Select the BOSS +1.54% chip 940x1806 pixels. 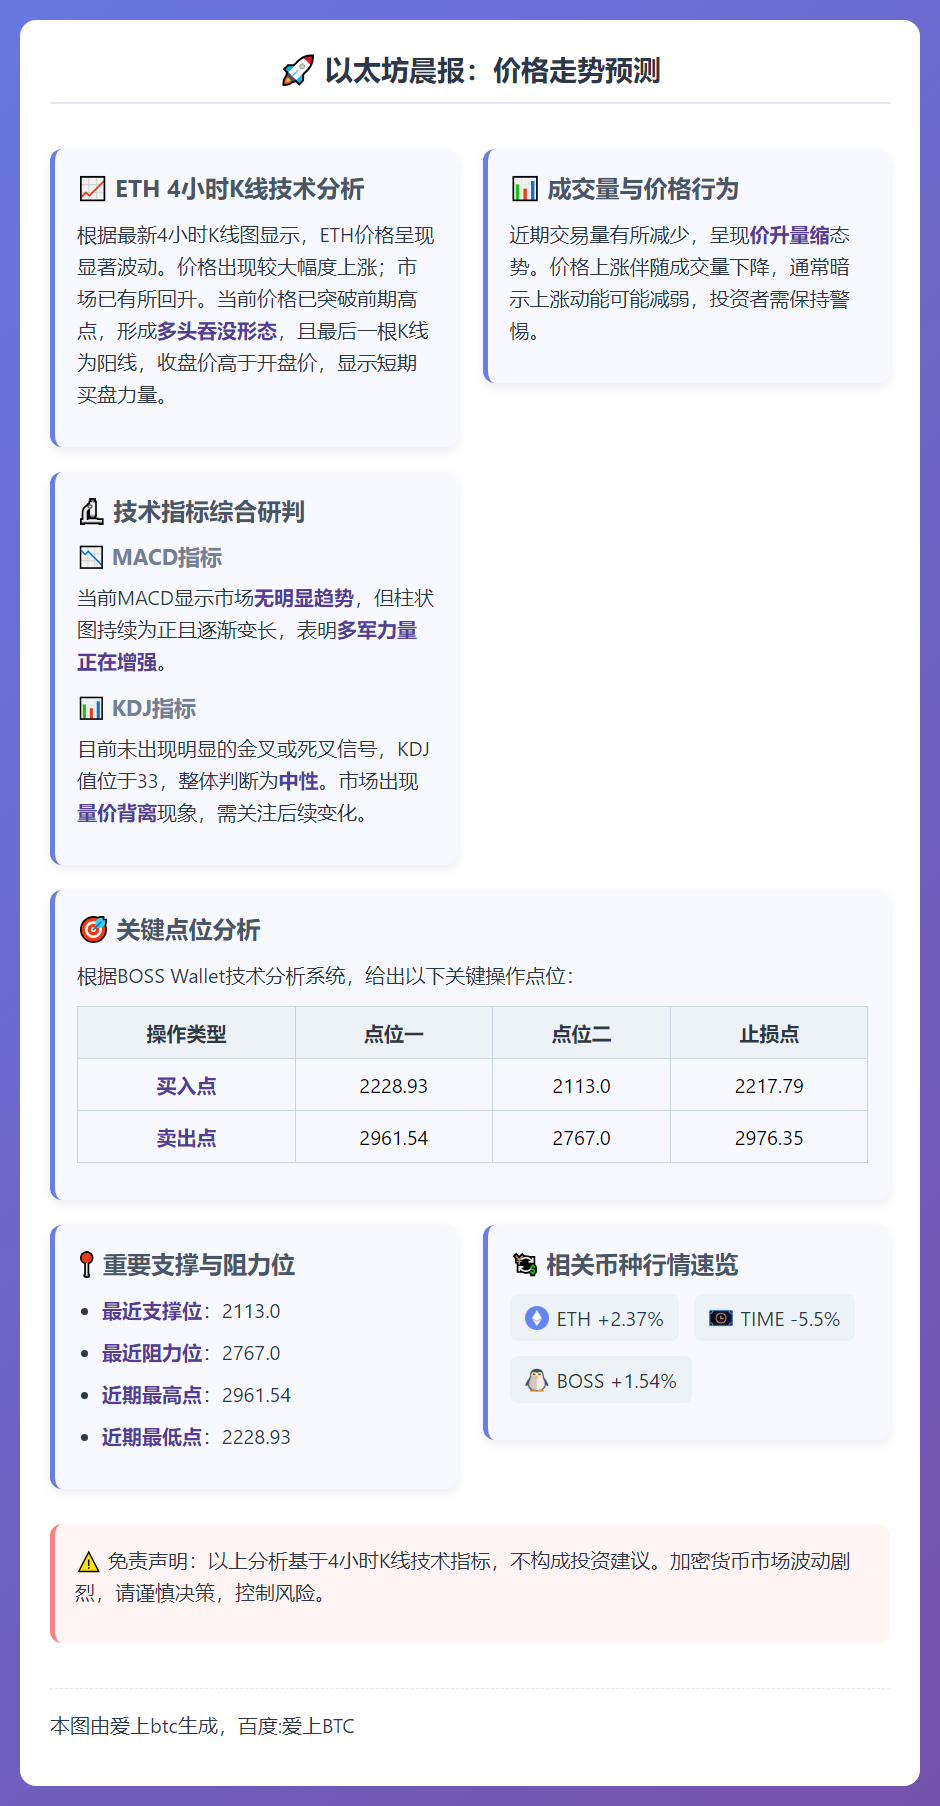tap(601, 1380)
